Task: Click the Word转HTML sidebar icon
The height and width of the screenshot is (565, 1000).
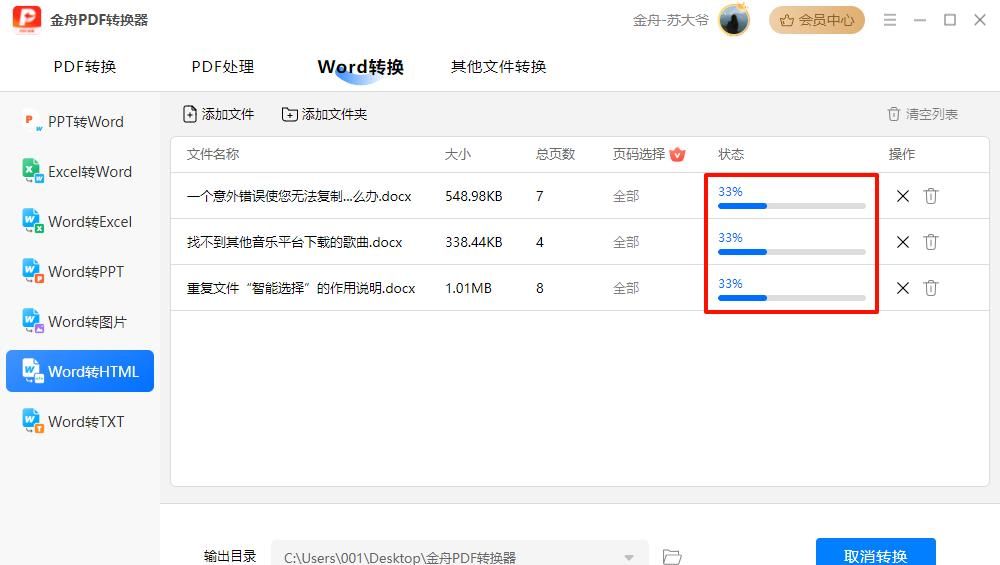Action: coord(32,371)
